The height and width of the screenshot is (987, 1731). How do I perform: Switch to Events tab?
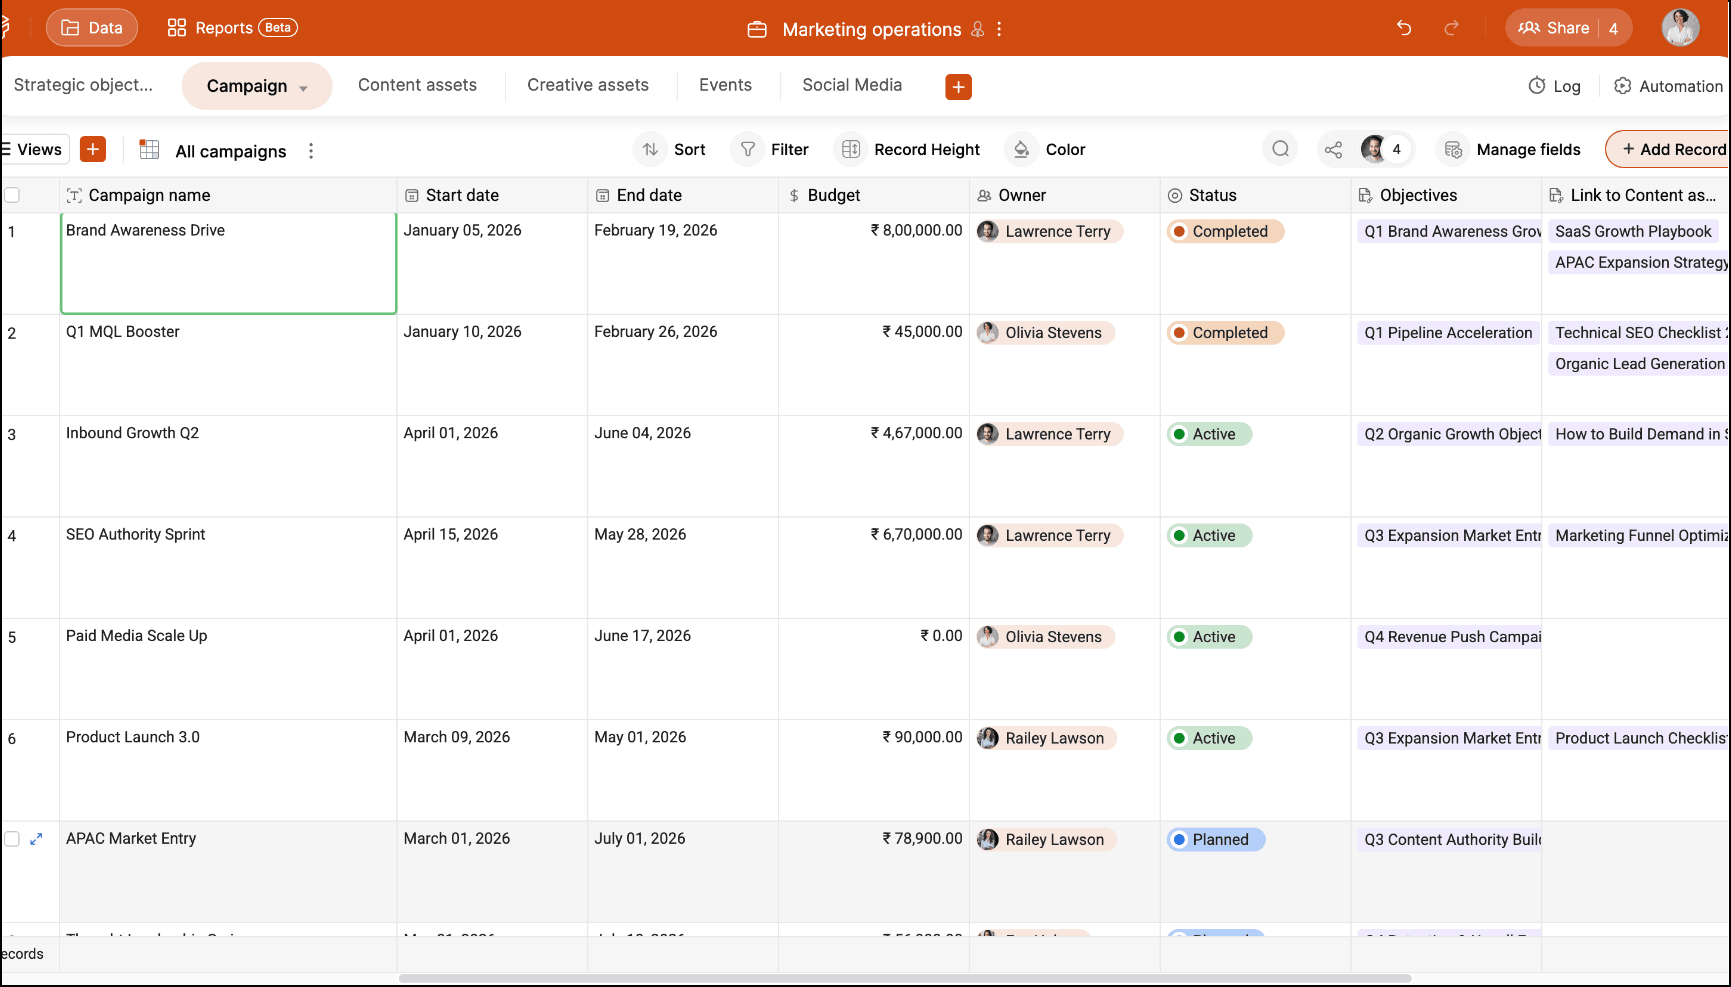click(x=725, y=85)
